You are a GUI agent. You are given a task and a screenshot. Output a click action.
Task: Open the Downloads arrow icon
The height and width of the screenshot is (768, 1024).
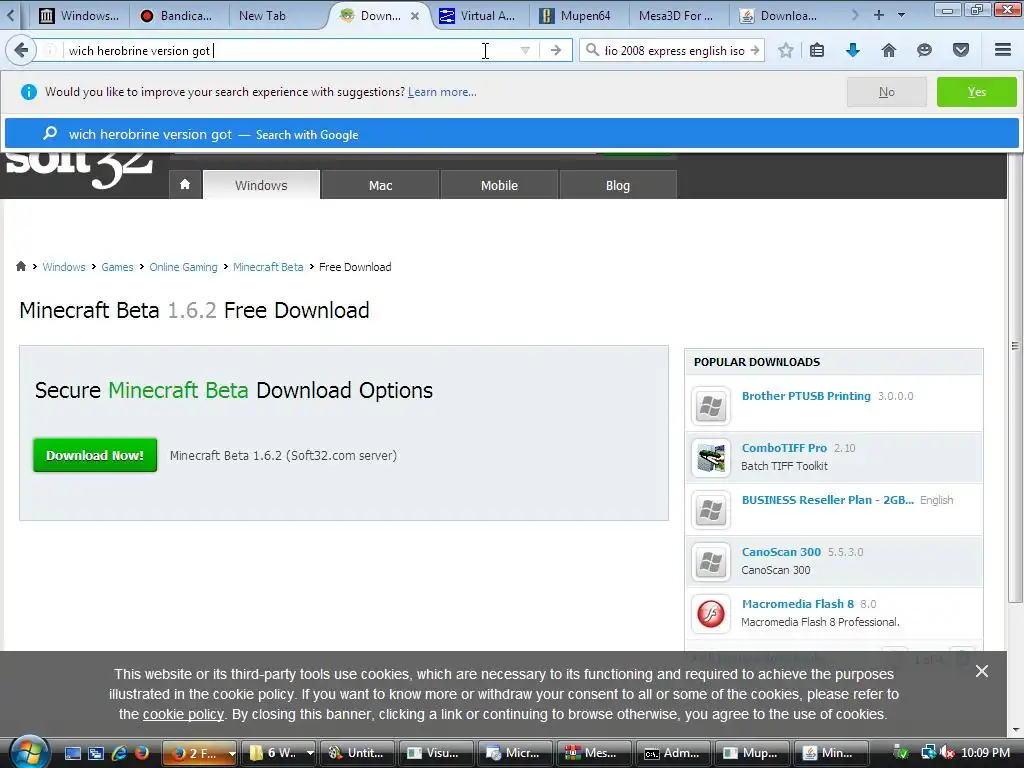coord(852,50)
